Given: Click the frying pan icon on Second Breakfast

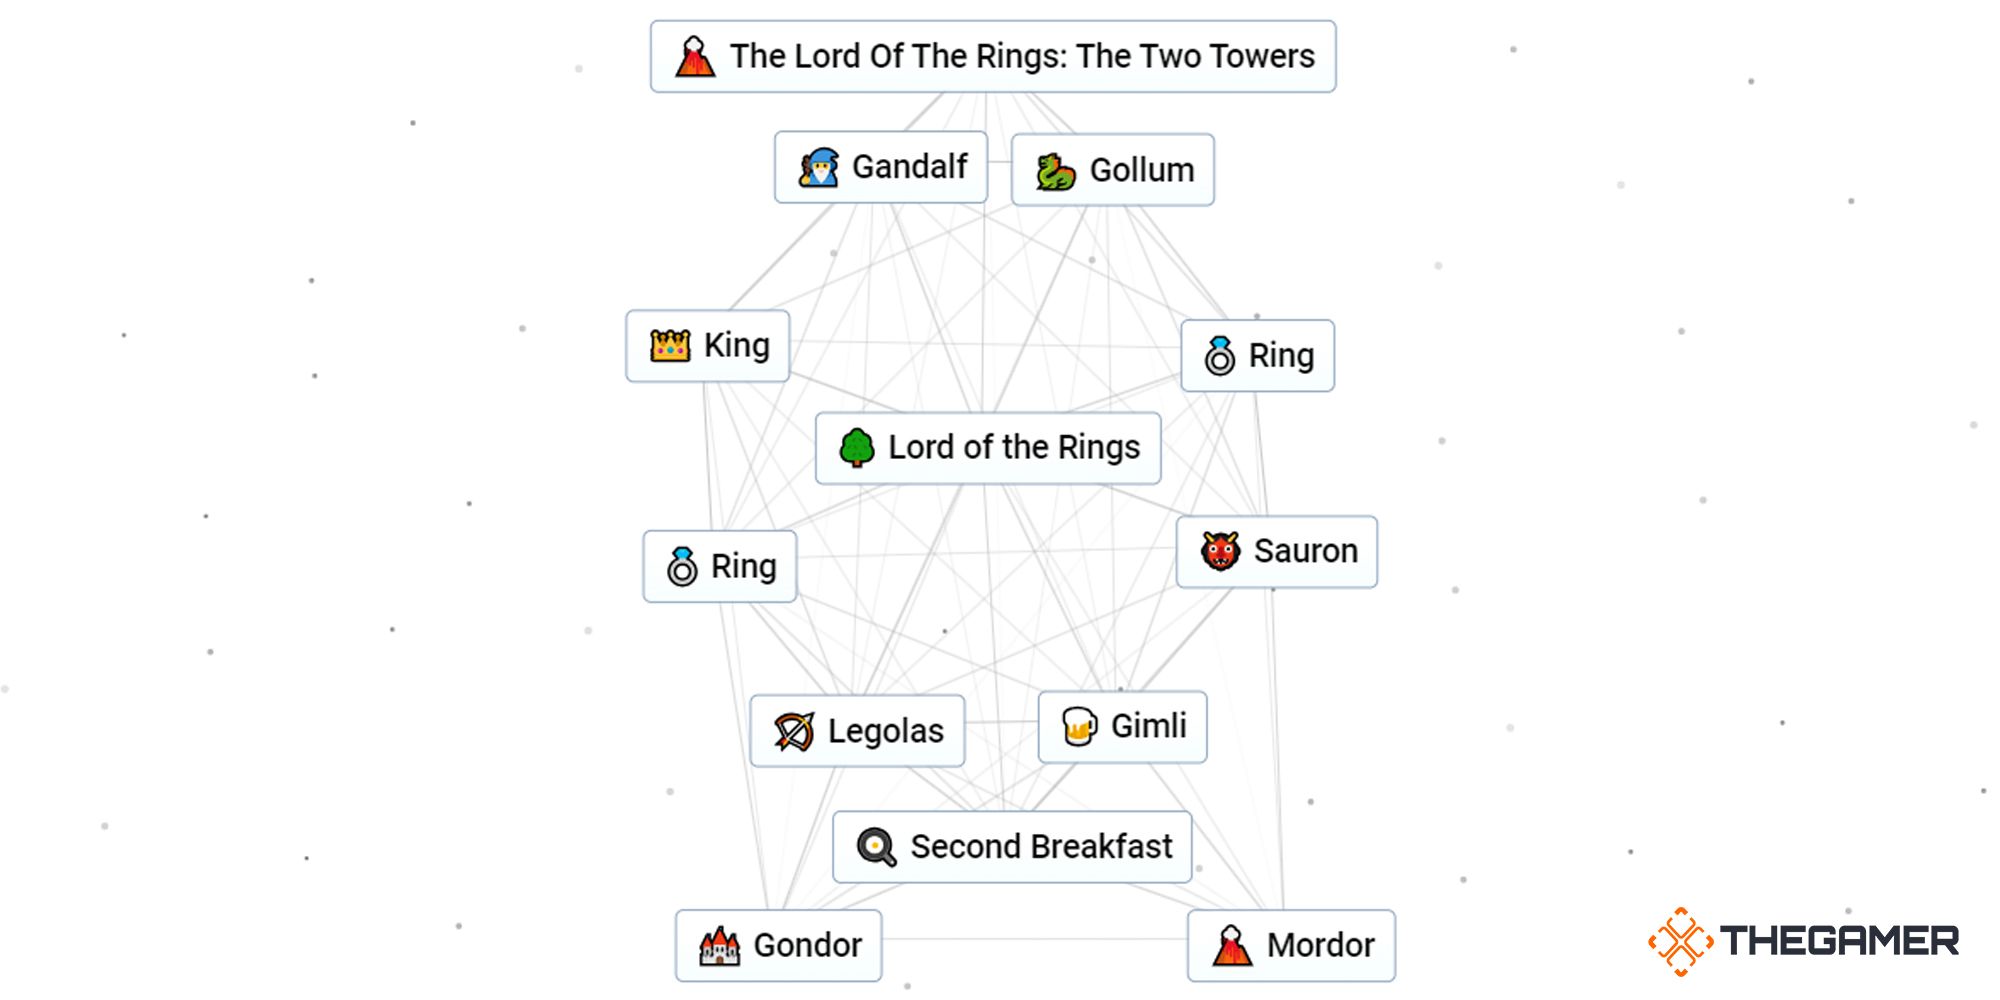Looking at the screenshot, I should [877, 848].
